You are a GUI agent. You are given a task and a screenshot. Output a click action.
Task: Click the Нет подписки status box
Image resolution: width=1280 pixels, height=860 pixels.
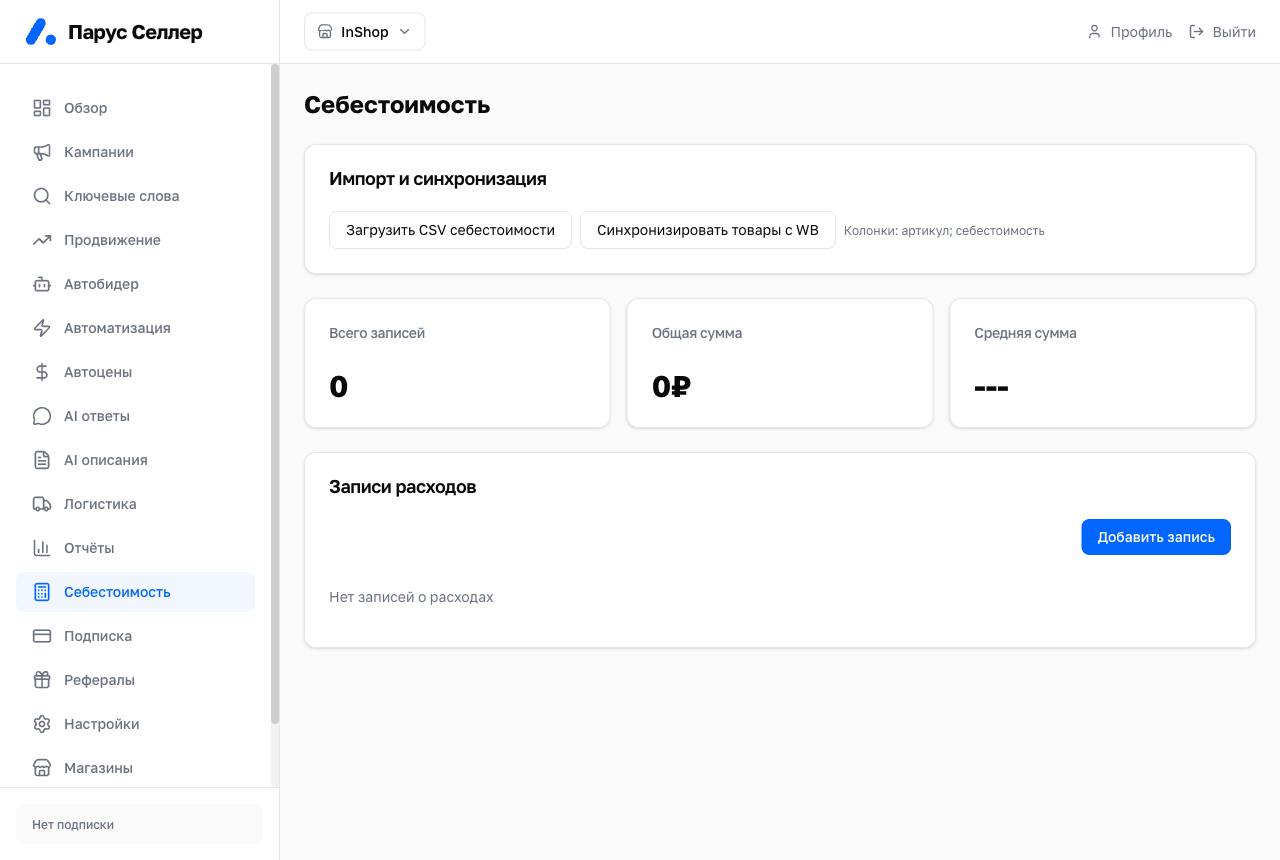coord(139,825)
